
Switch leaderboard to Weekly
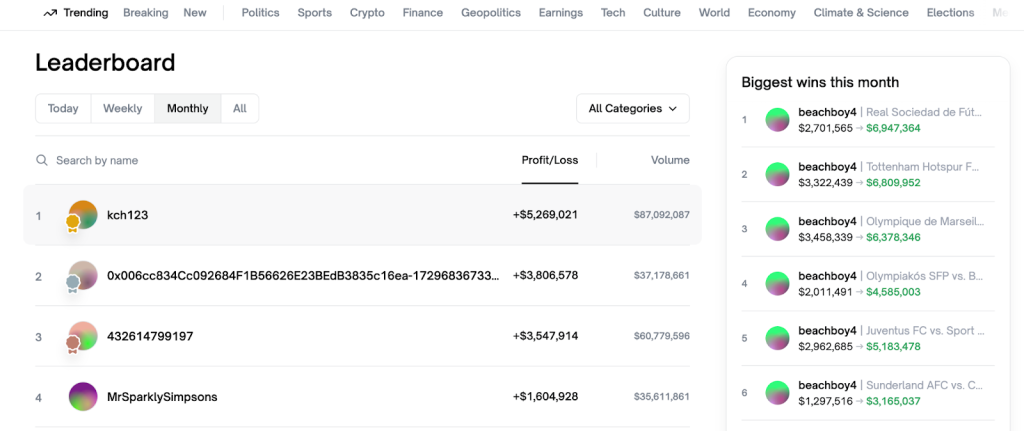[x=122, y=109]
